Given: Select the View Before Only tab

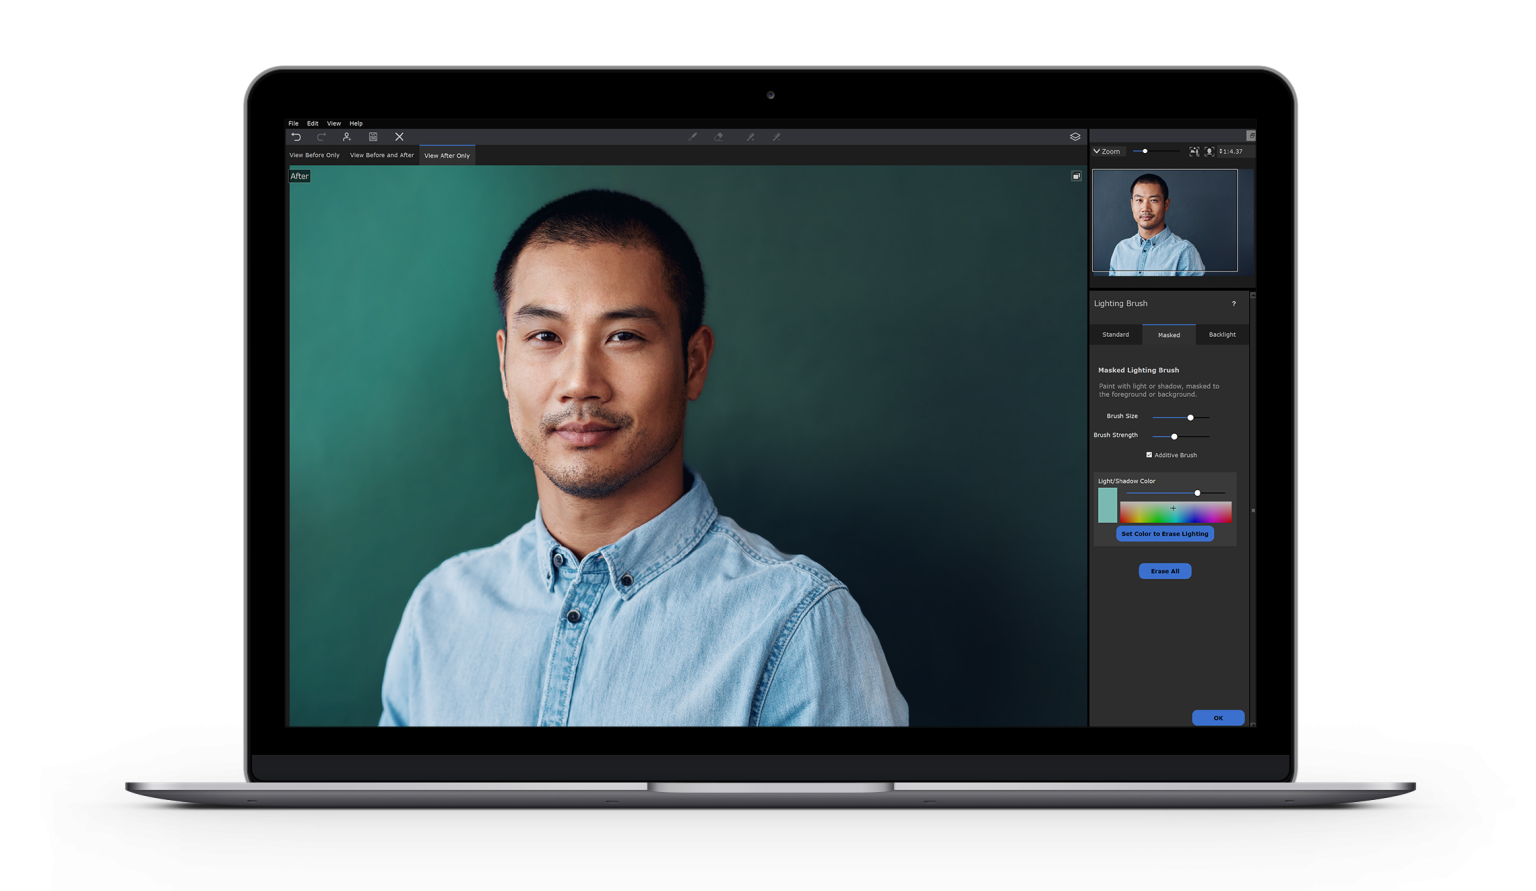Looking at the screenshot, I should [x=314, y=155].
